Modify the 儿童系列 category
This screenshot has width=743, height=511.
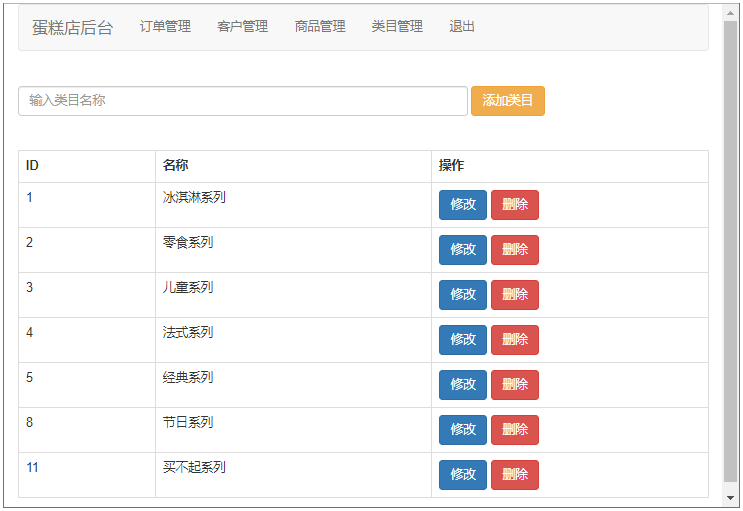[462, 295]
